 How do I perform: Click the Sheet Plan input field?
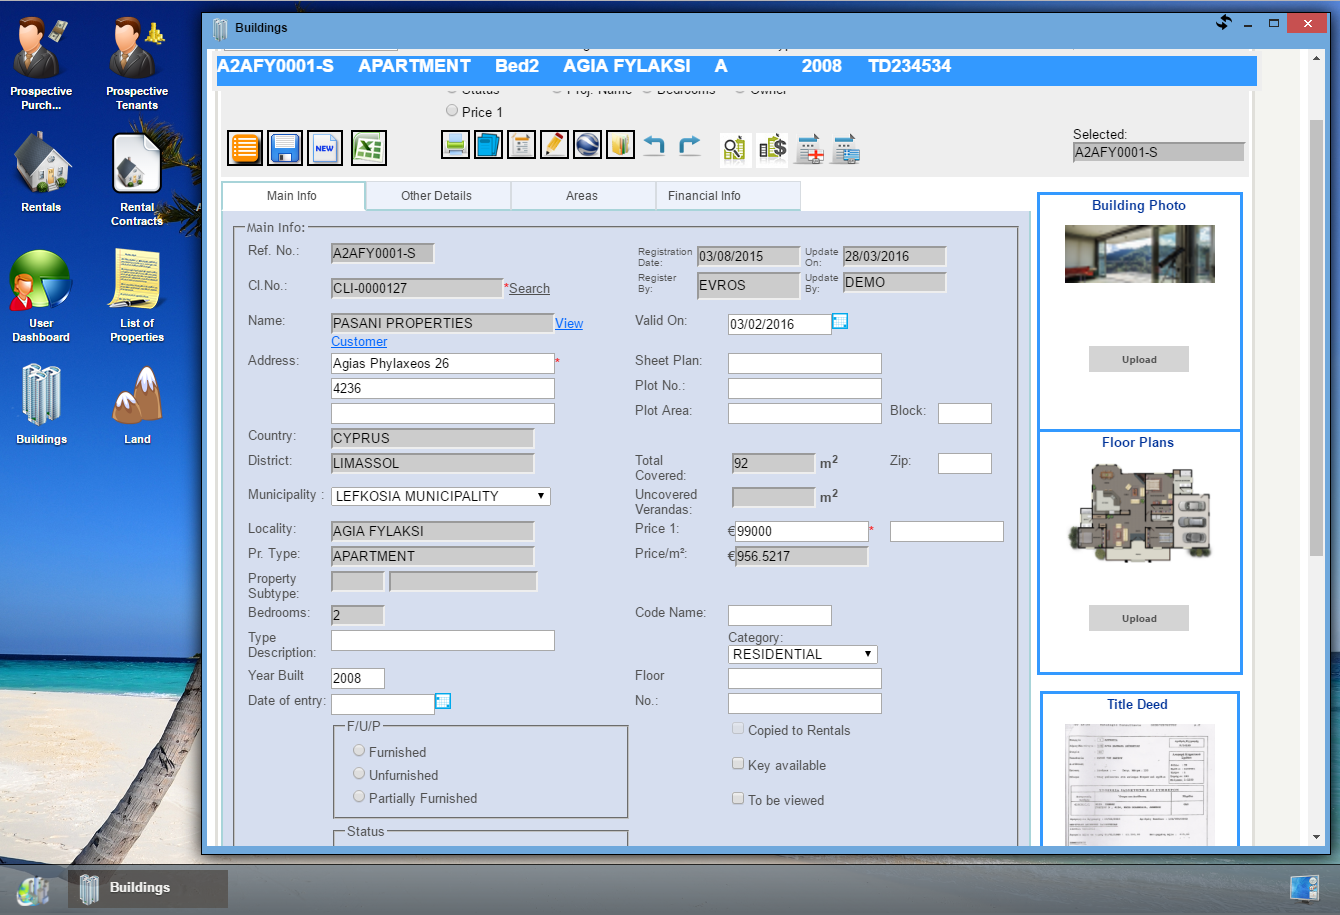click(x=805, y=363)
